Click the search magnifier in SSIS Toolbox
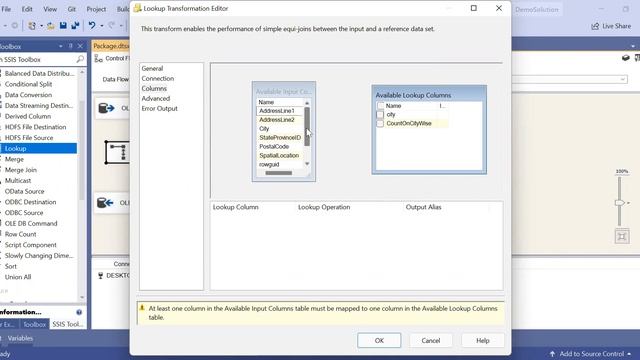640x360 pixels. click(80, 59)
